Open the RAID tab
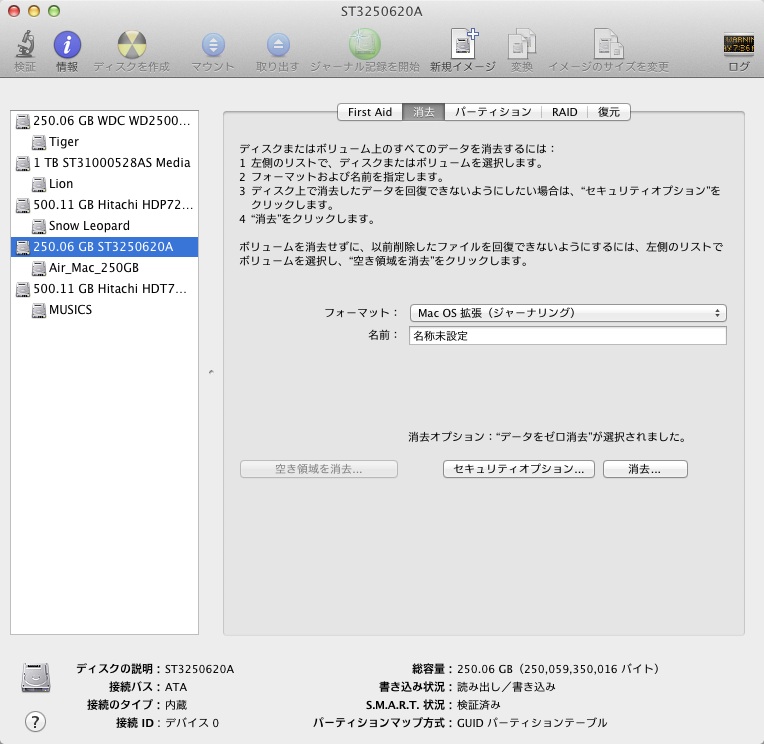This screenshot has width=764, height=744. click(x=564, y=112)
